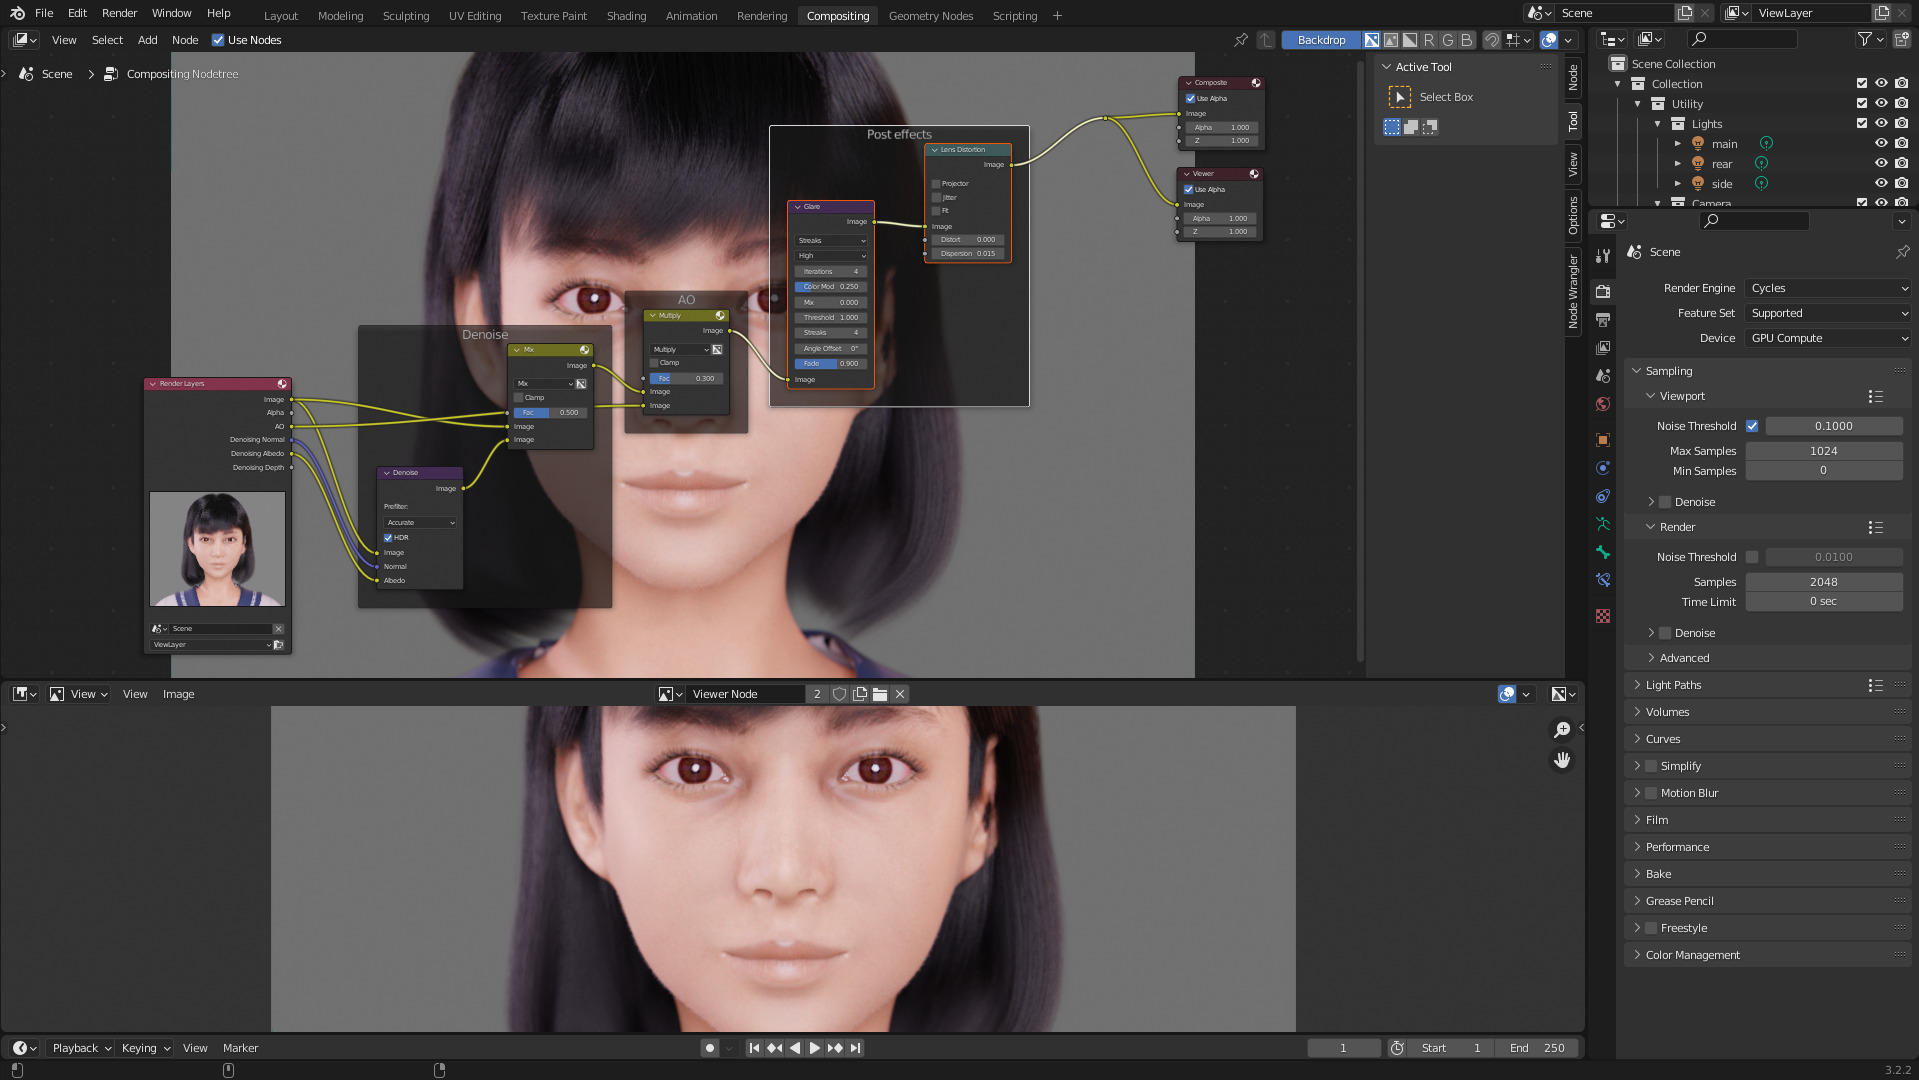This screenshot has height=1080, width=1919.
Task: Click the Compositing Nodetree breadcrumb
Action: point(183,74)
